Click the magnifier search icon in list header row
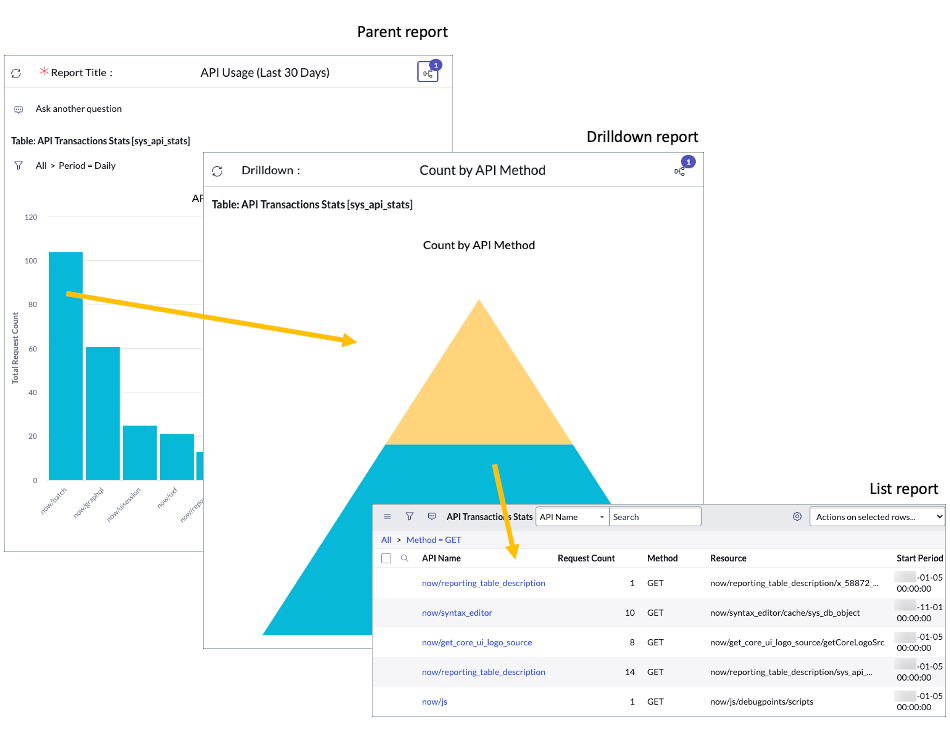Viewport: 950px width, 741px height. (x=404, y=557)
